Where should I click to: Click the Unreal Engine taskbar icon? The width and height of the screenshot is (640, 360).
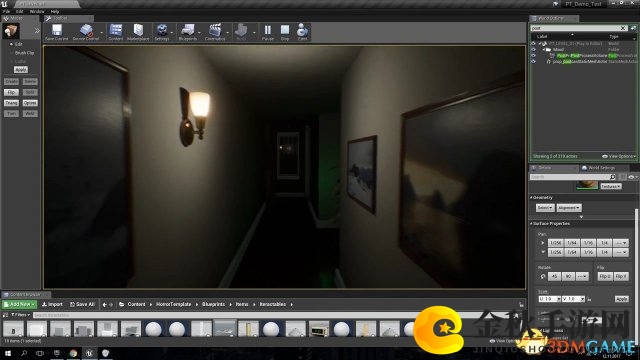(89, 353)
